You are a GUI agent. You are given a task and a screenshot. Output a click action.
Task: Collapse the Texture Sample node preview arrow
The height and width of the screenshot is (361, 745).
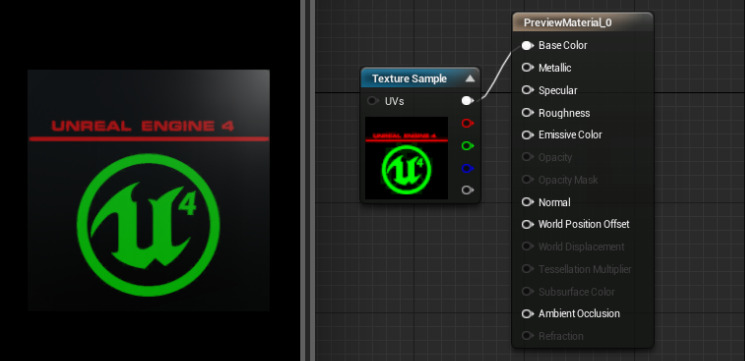(x=470, y=78)
